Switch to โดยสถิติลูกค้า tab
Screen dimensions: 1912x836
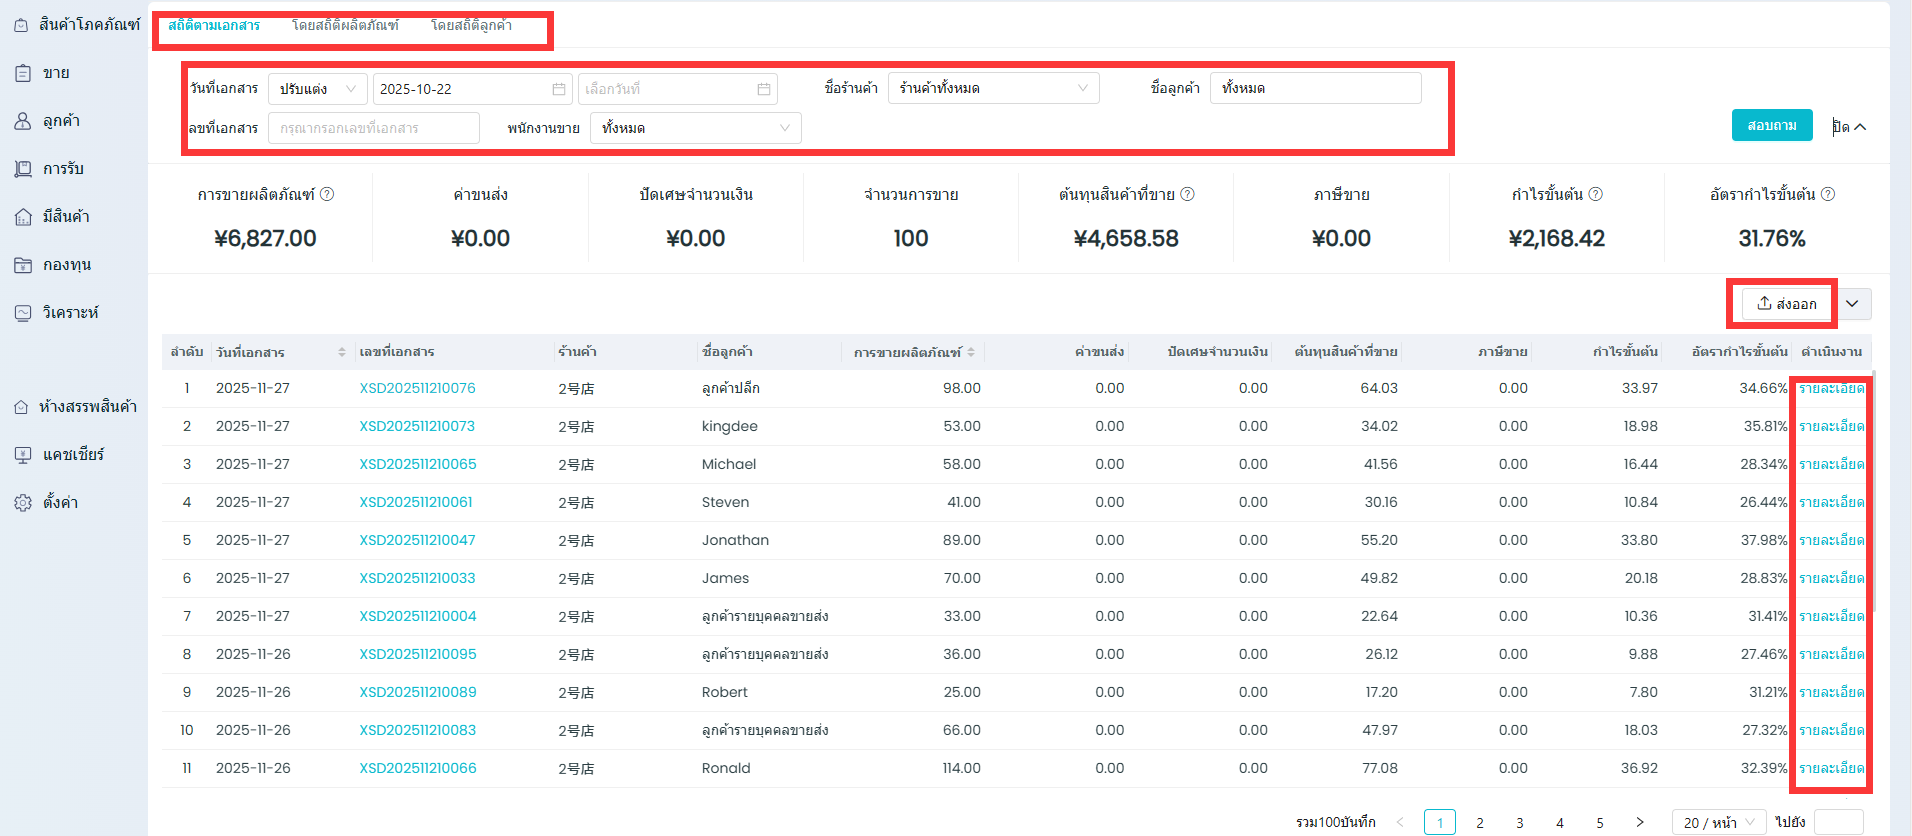coord(471,25)
